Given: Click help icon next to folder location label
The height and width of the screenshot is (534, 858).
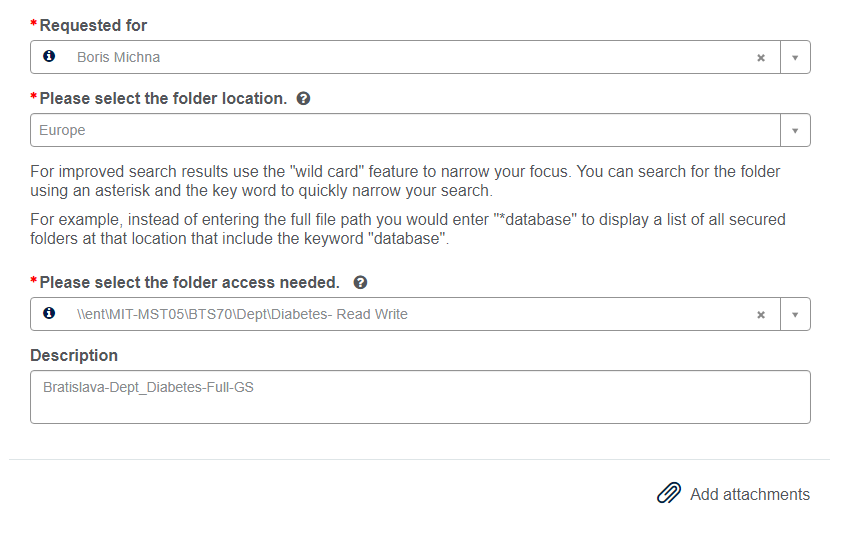Looking at the screenshot, I should pyautogui.click(x=303, y=99).
